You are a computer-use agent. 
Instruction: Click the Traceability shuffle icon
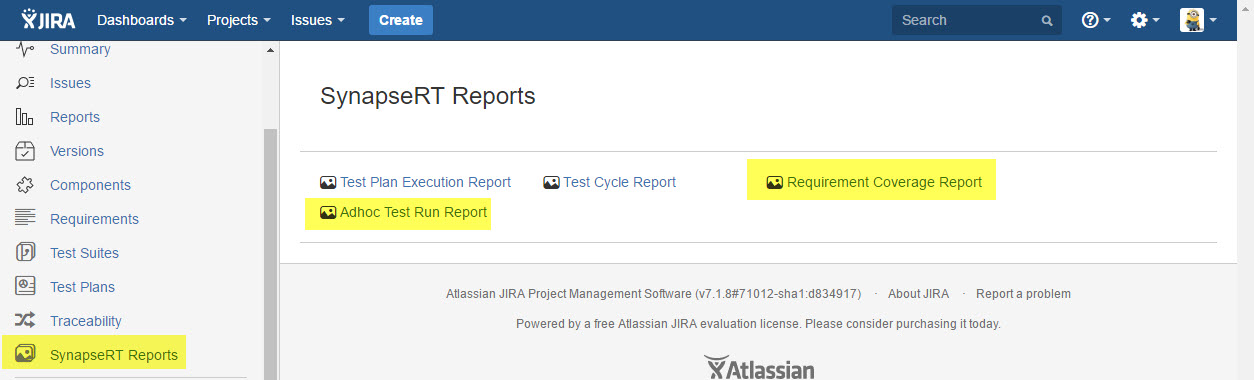point(26,321)
